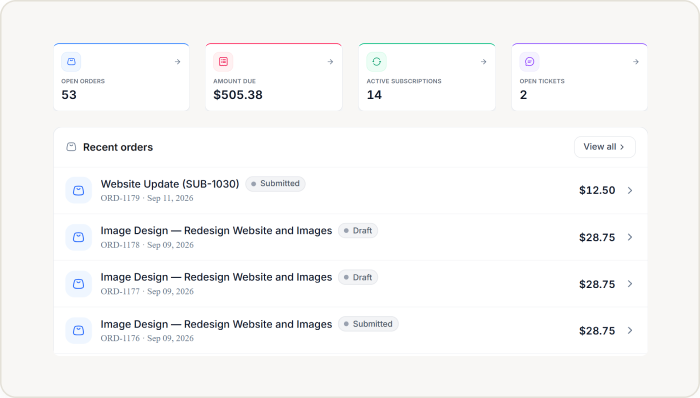Click the Submitted badge on ORD-1176
Viewport: 700px width, 398px height.
click(368, 324)
